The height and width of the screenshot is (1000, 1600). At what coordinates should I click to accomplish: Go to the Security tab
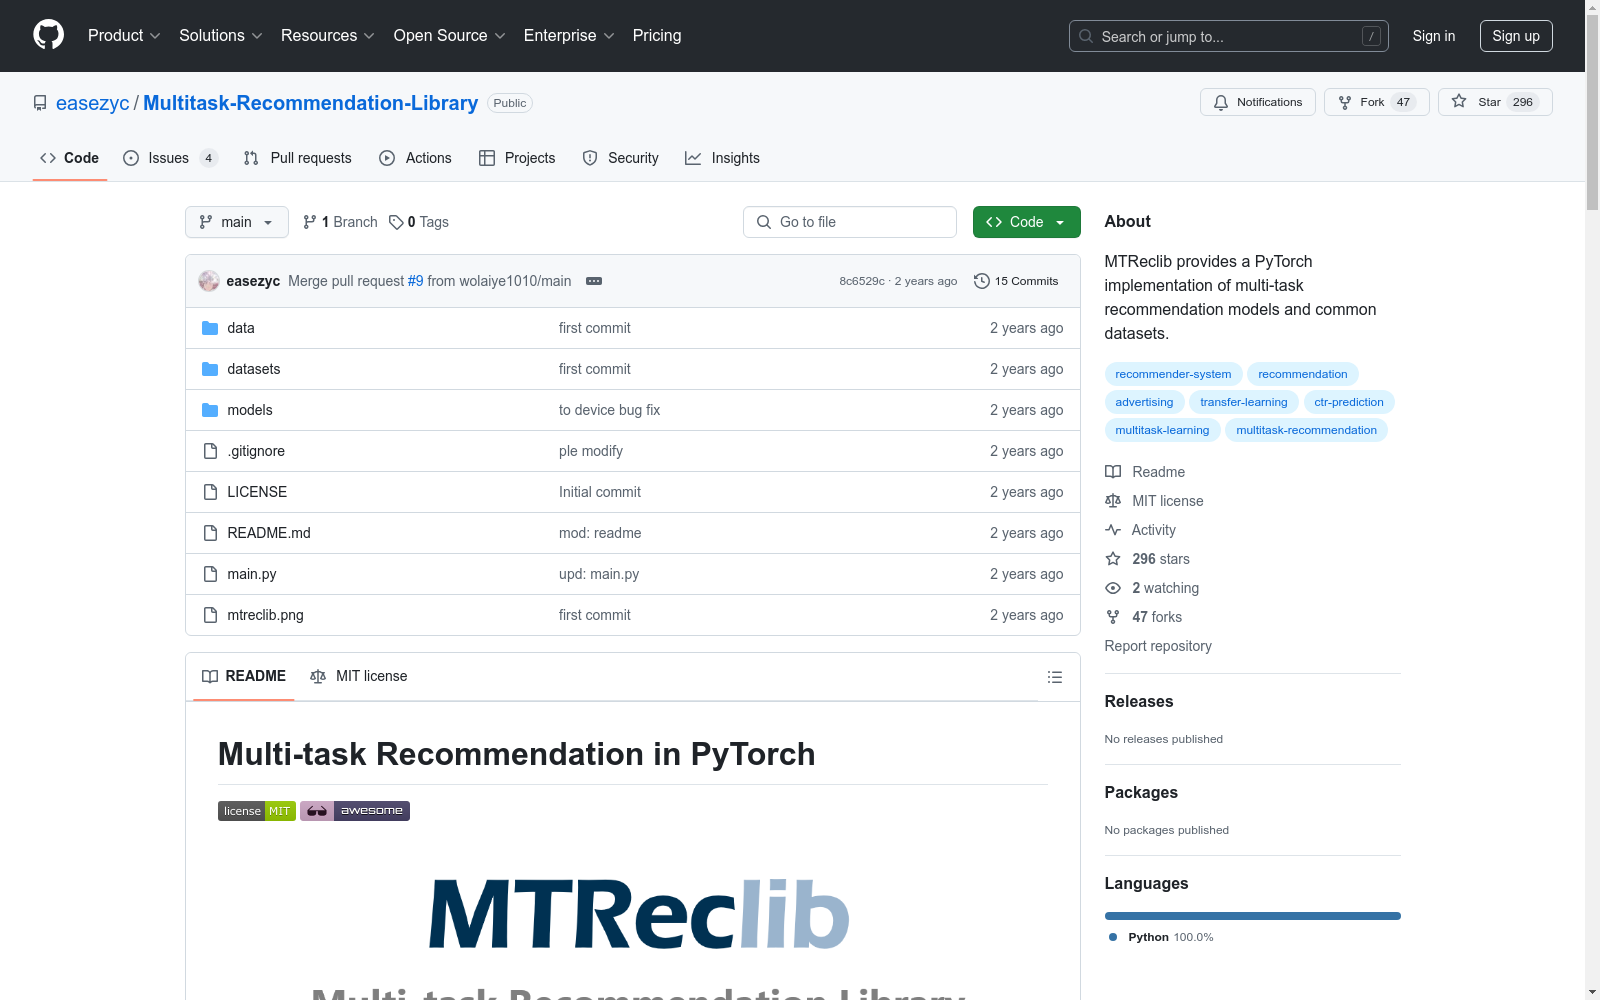620,158
